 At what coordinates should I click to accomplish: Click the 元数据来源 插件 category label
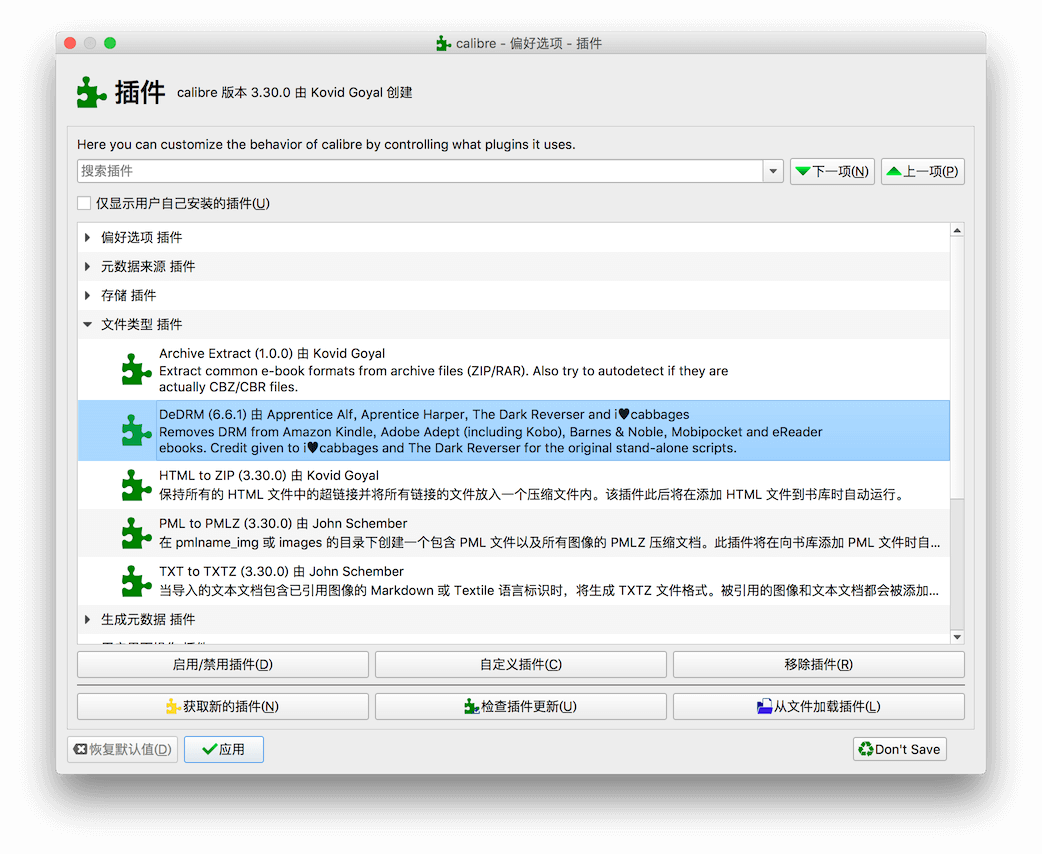point(148,267)
